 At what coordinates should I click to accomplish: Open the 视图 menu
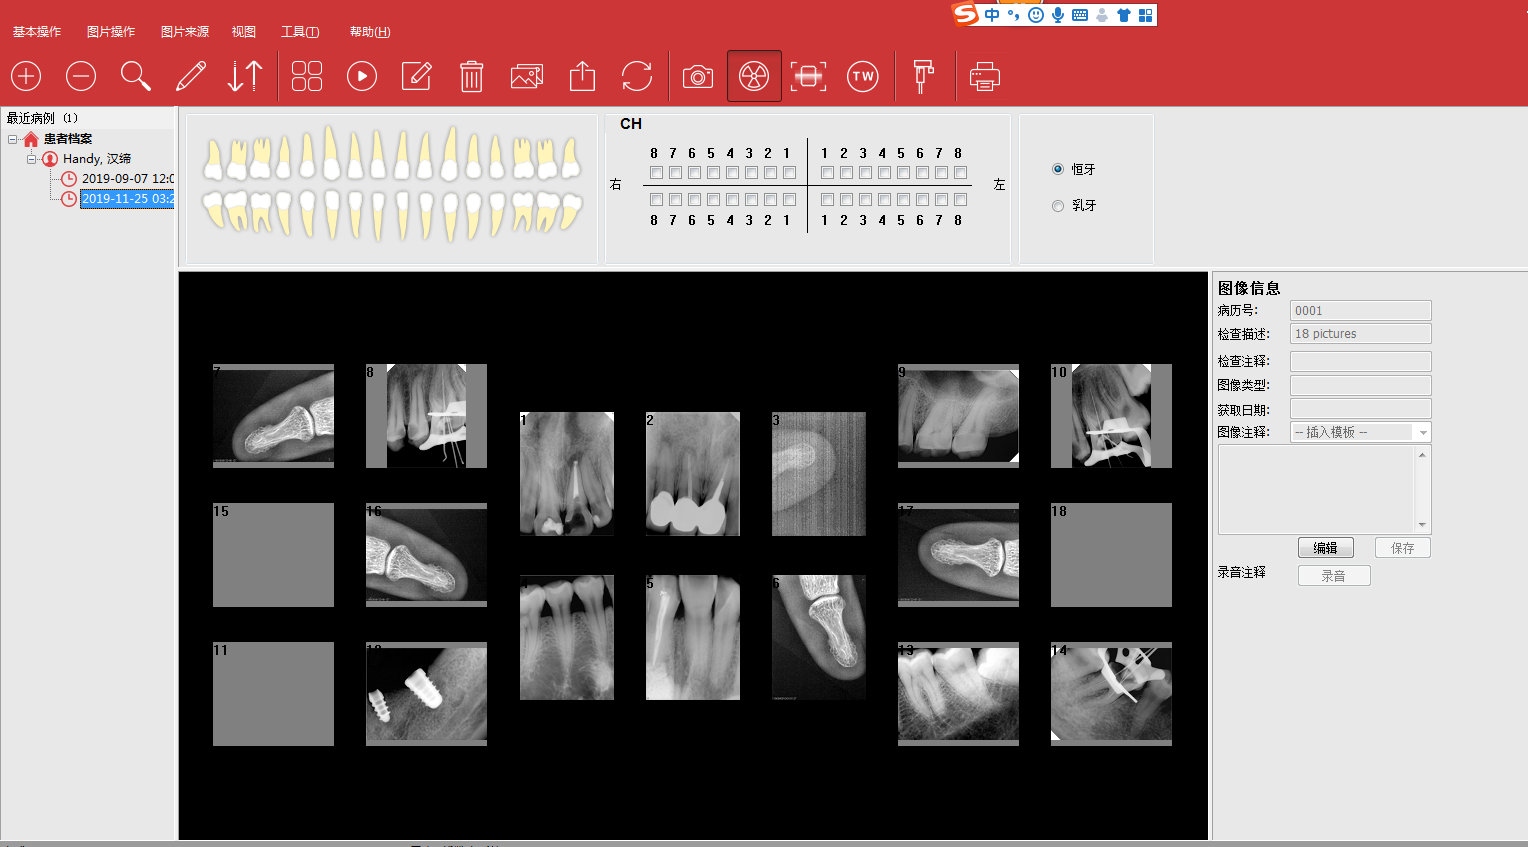point(244,32)
